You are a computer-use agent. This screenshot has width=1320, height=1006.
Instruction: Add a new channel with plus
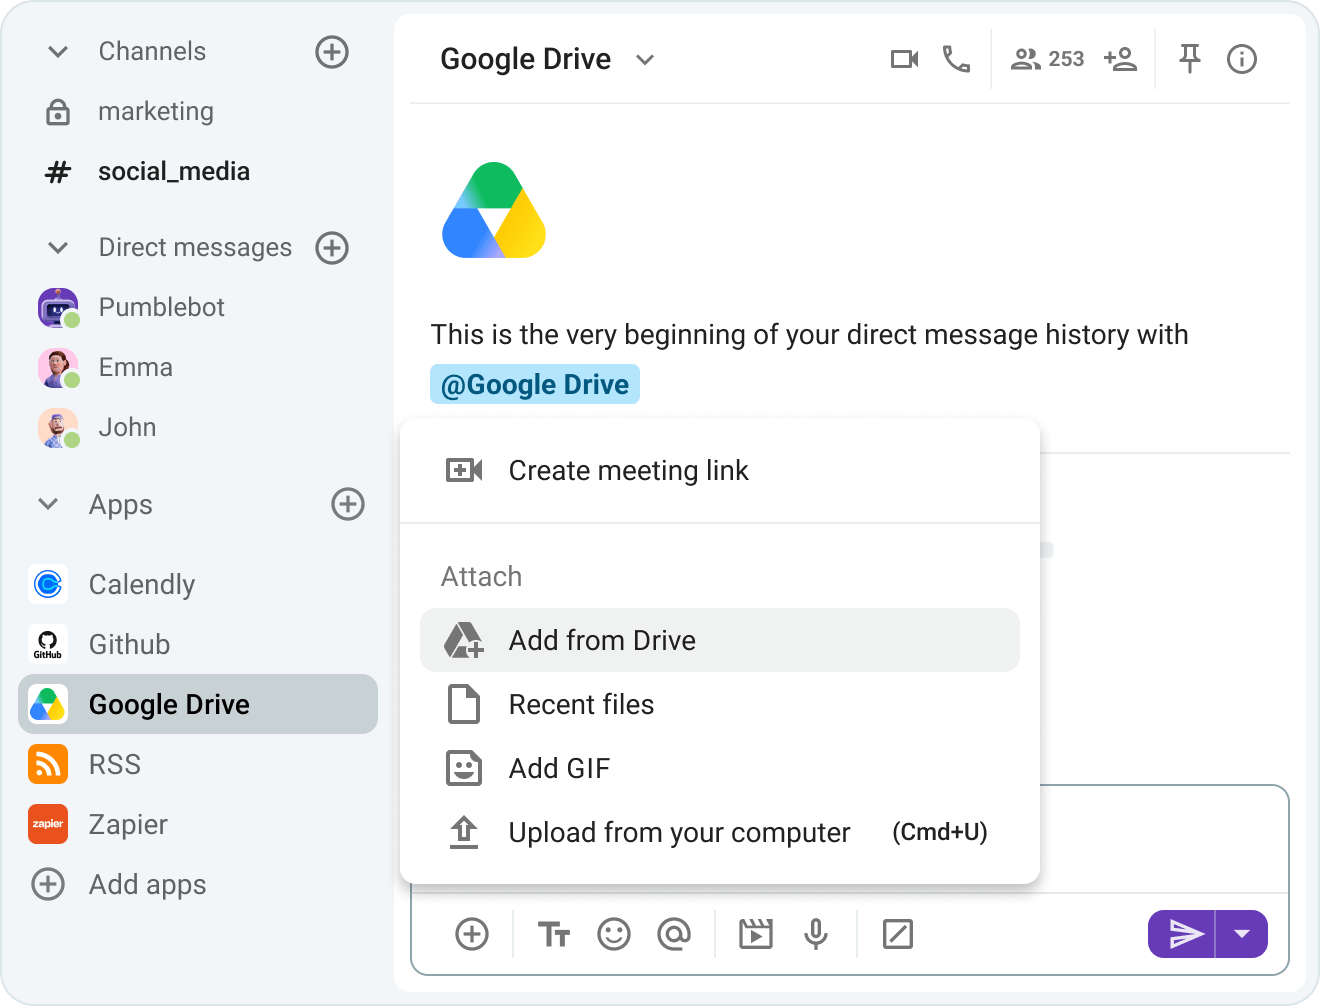click(x=332, y=52)
